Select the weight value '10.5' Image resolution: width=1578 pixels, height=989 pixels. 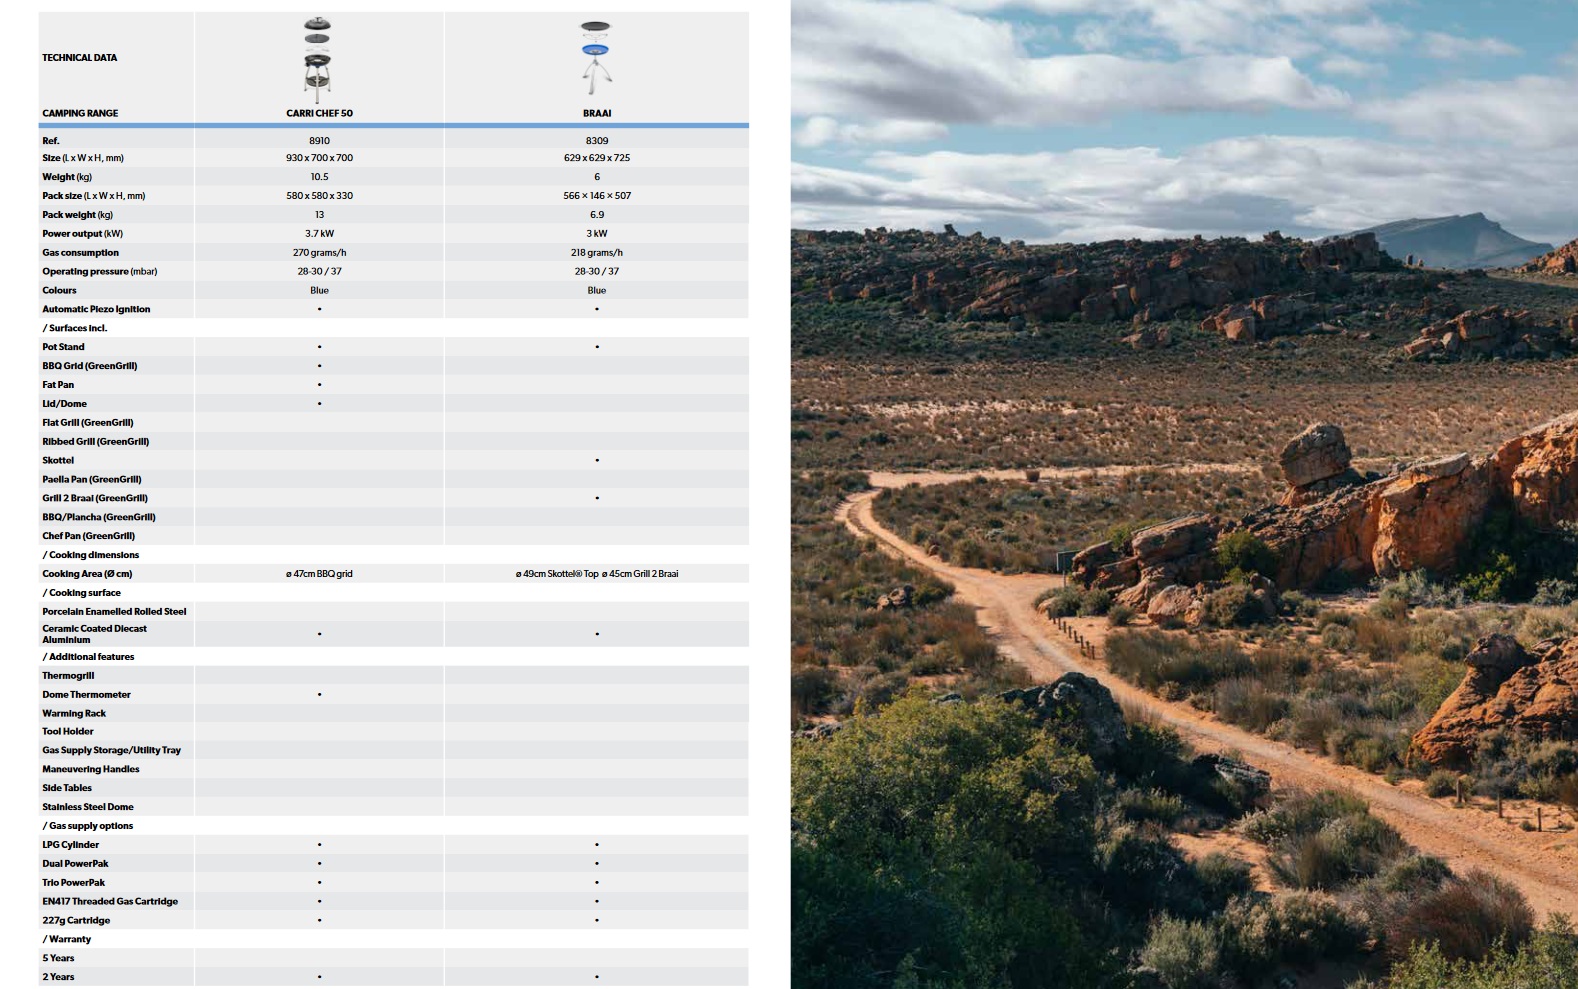(319, 177)
